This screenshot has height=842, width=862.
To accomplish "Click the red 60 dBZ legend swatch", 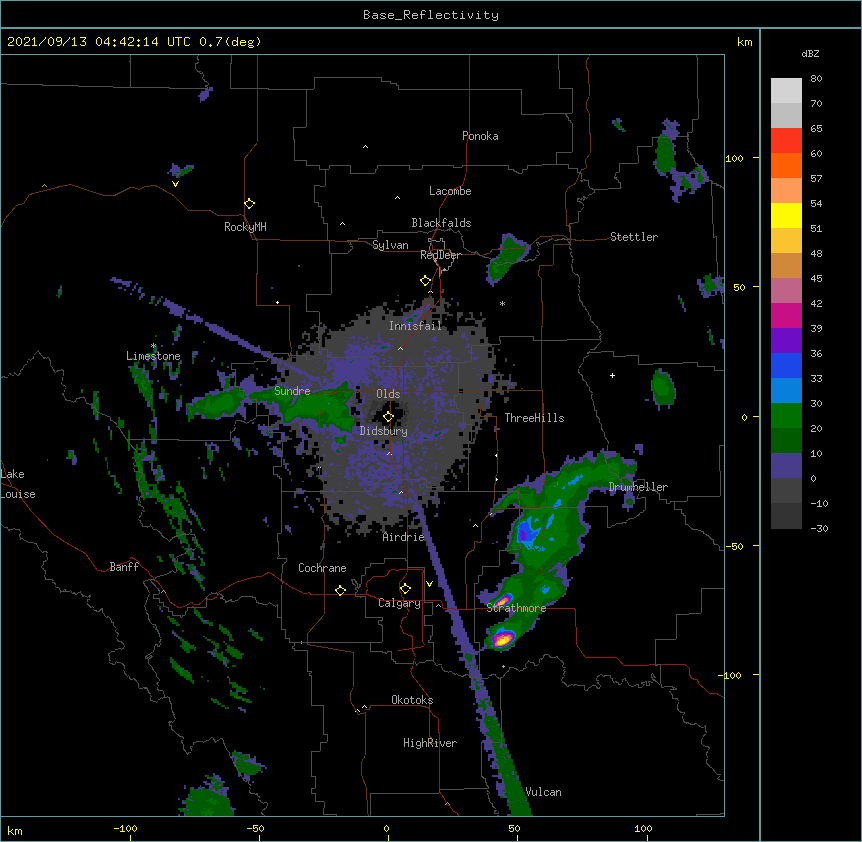I will click(x=786, y=141).
